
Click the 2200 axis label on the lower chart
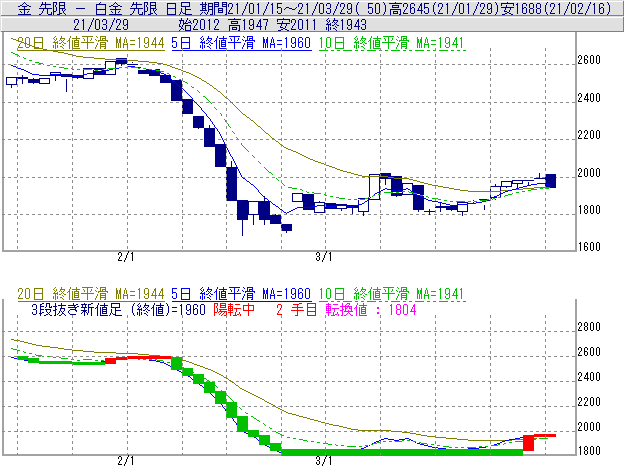589,402
